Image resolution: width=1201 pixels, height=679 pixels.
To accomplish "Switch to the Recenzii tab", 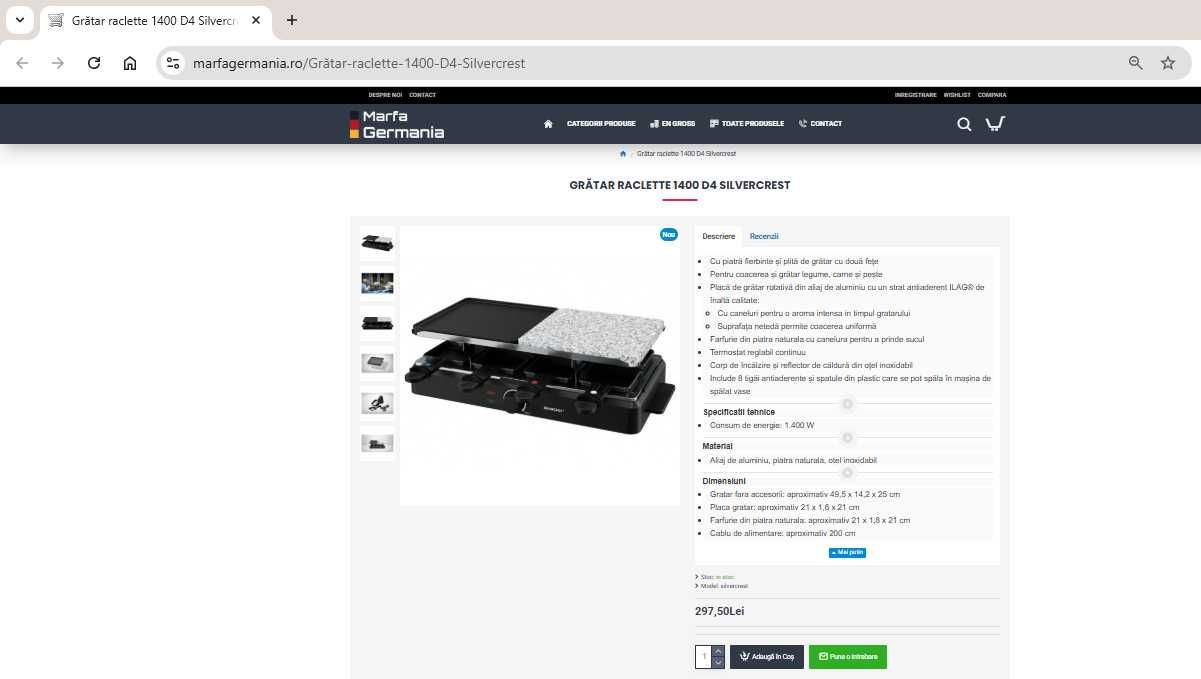I will [764, 236].
